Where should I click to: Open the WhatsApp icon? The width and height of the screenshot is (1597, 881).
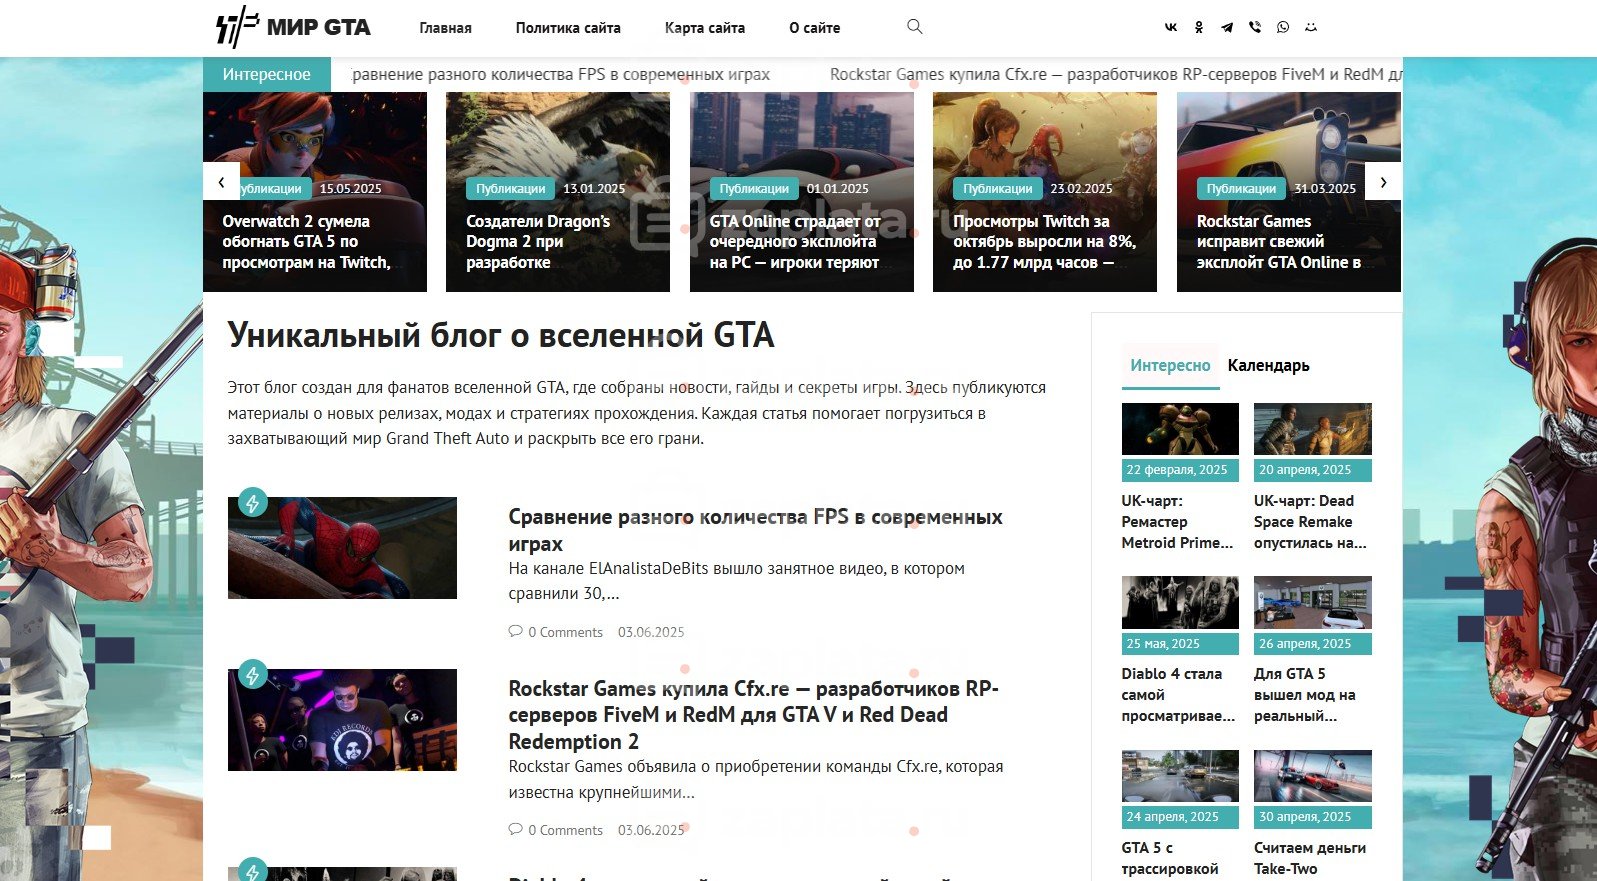pos(1283,28)
